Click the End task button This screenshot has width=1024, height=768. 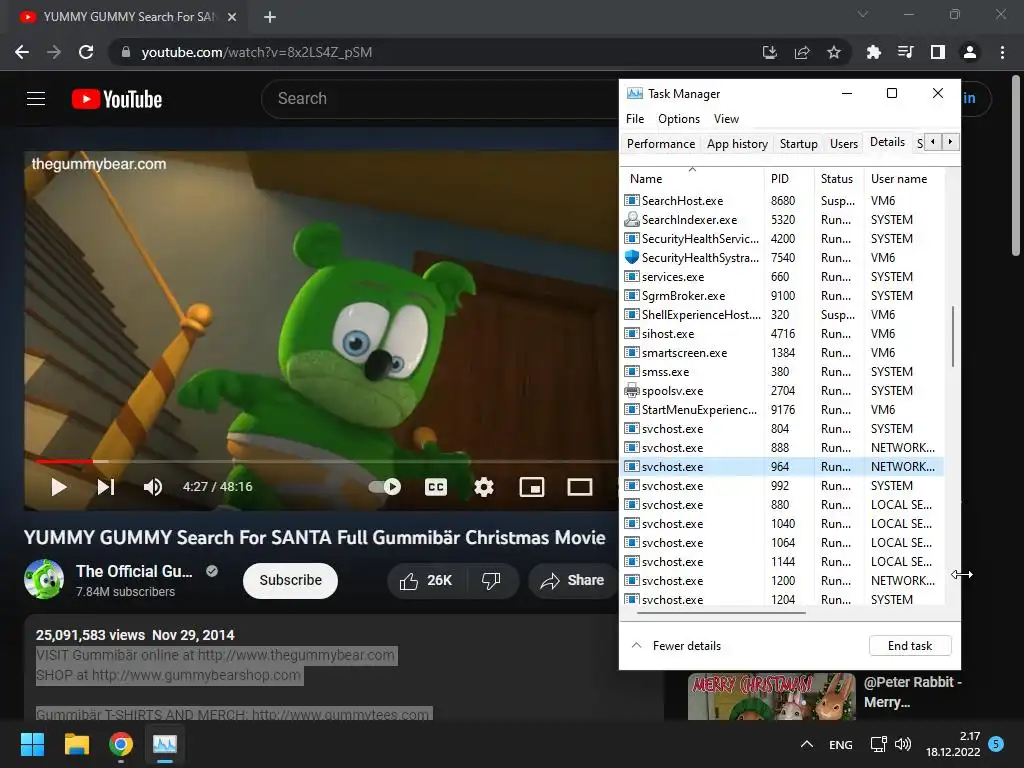point(910,646)
